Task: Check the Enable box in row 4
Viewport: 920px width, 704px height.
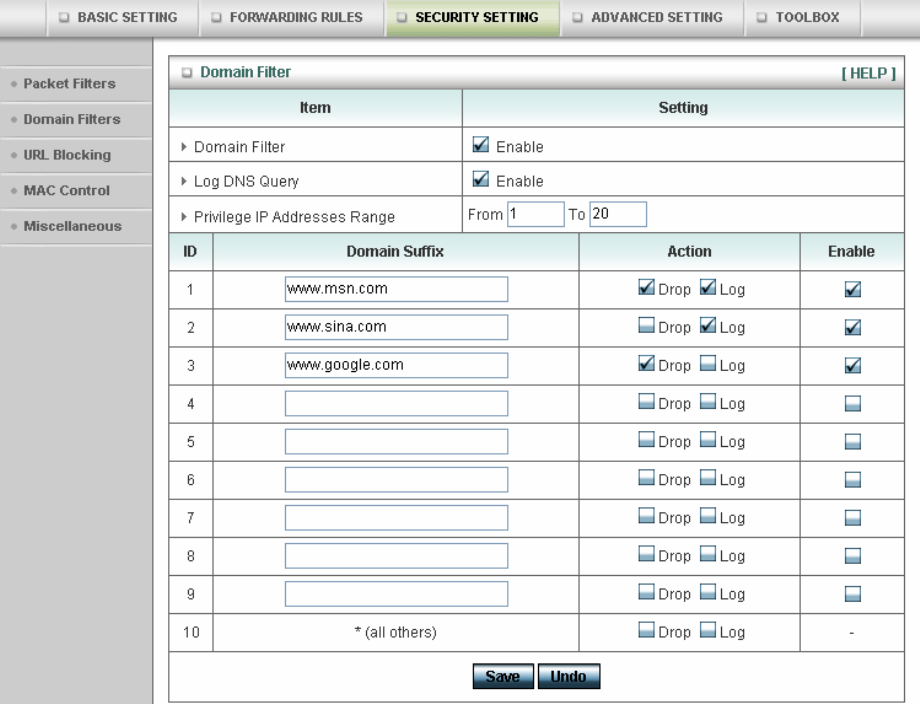Action: (853, 404)
